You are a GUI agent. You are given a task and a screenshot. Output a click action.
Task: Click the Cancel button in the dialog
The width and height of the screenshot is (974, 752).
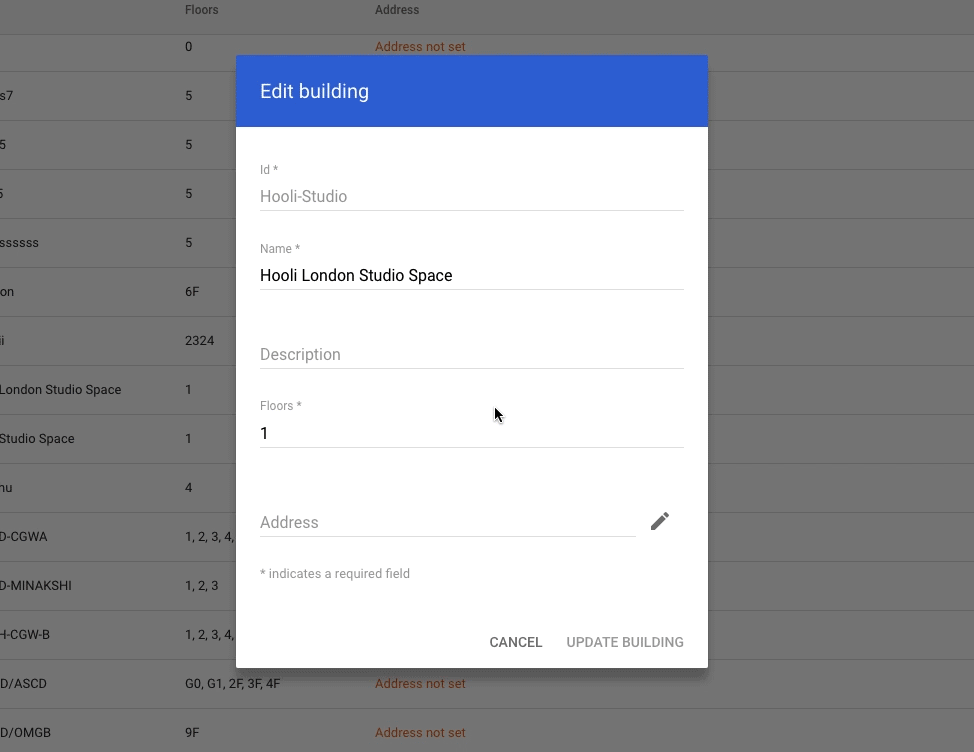point(516,642)
